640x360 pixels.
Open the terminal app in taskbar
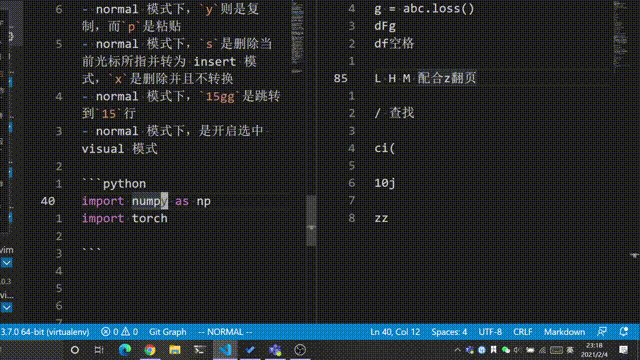200,350
